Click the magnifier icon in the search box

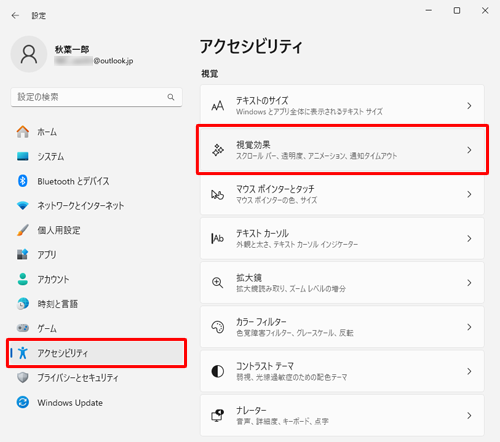[171, 97]
